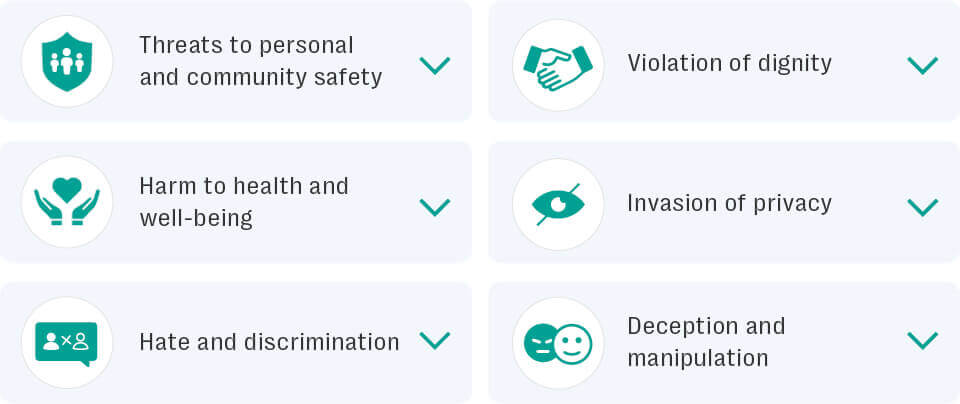Select "Deception and manipulation" label text
The image size is (960, 404).
706,342
